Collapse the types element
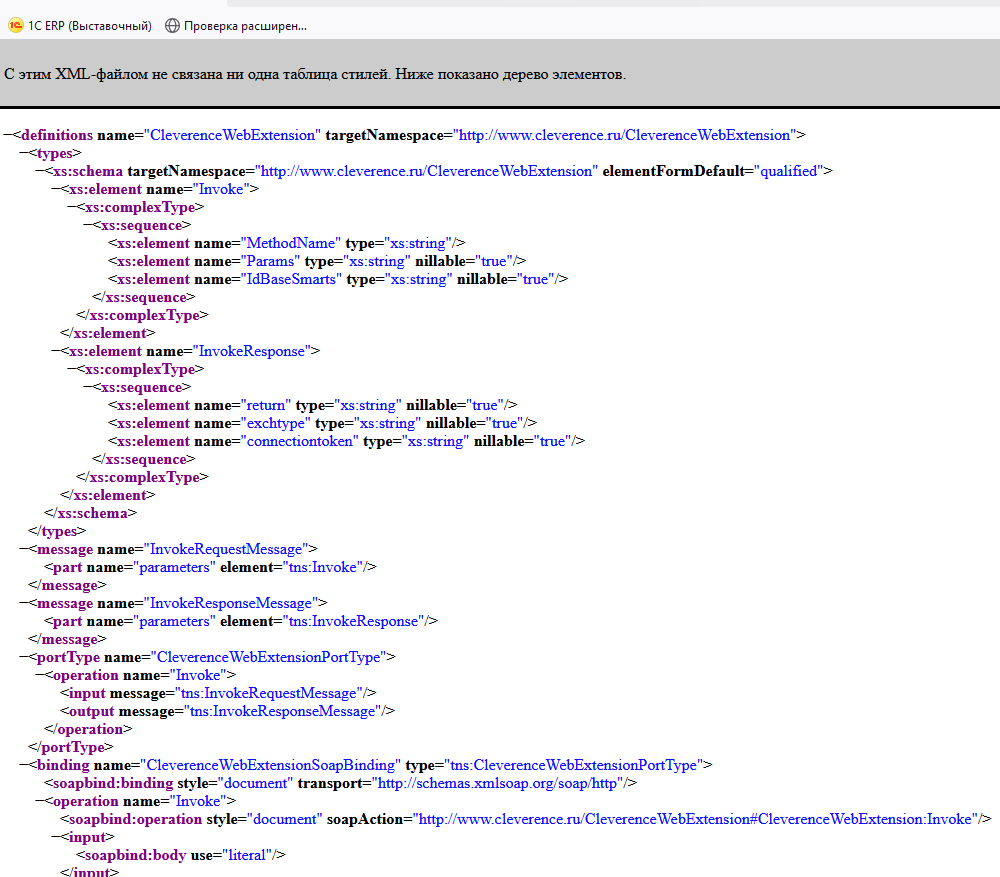The width and height of the screenshot is (1000, 877). click(x=24, y=153)
